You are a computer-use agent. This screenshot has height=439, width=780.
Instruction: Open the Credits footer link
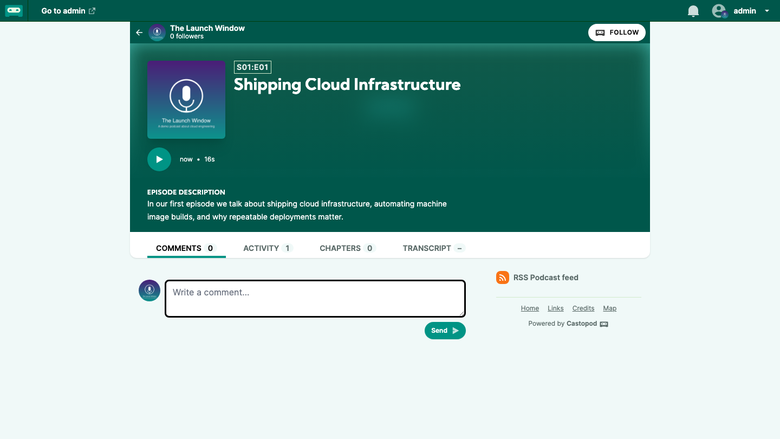583,308
